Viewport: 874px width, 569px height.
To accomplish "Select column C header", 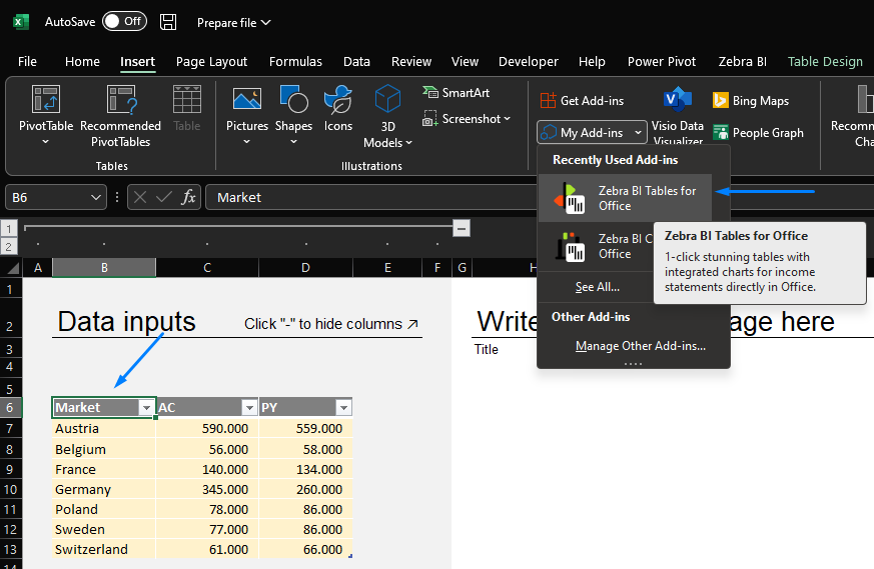I will point(207,268).
